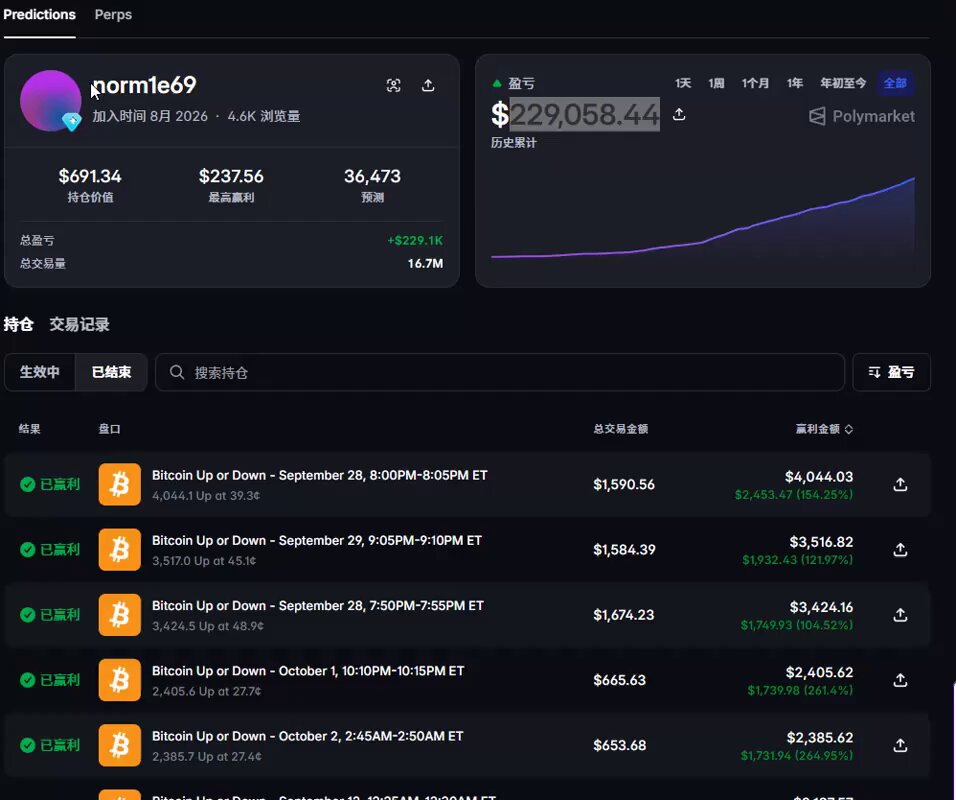The image size is (956, 800).
Task: Click the norm1e69 gradient profile avatar
Action: [51, 101]
